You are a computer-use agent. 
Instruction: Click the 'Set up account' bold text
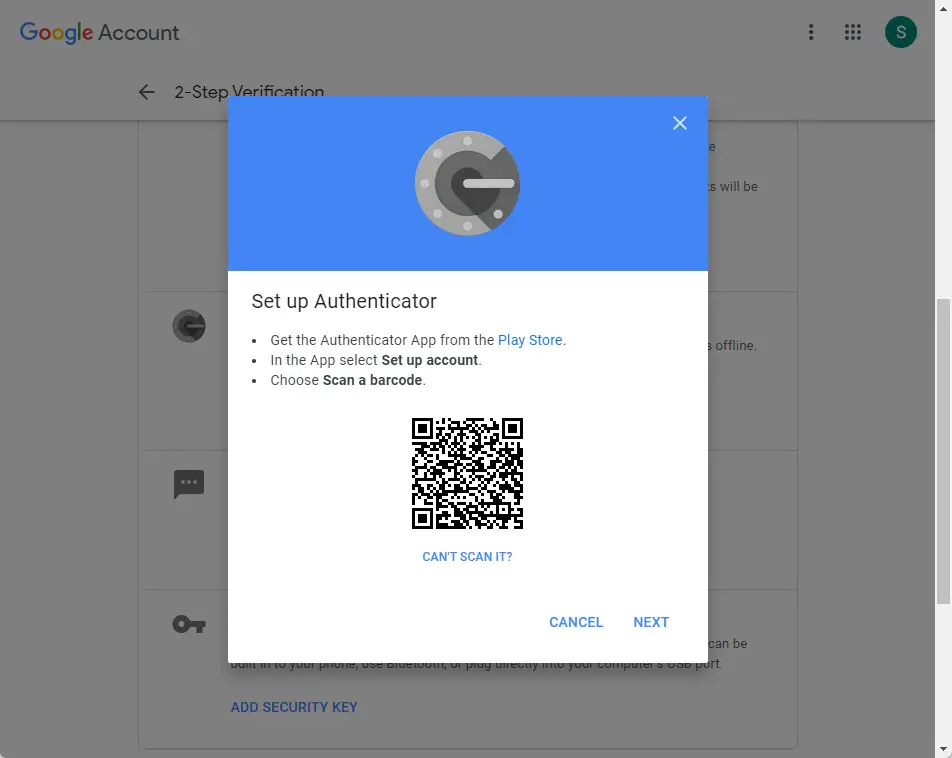(x=429, y=360)
